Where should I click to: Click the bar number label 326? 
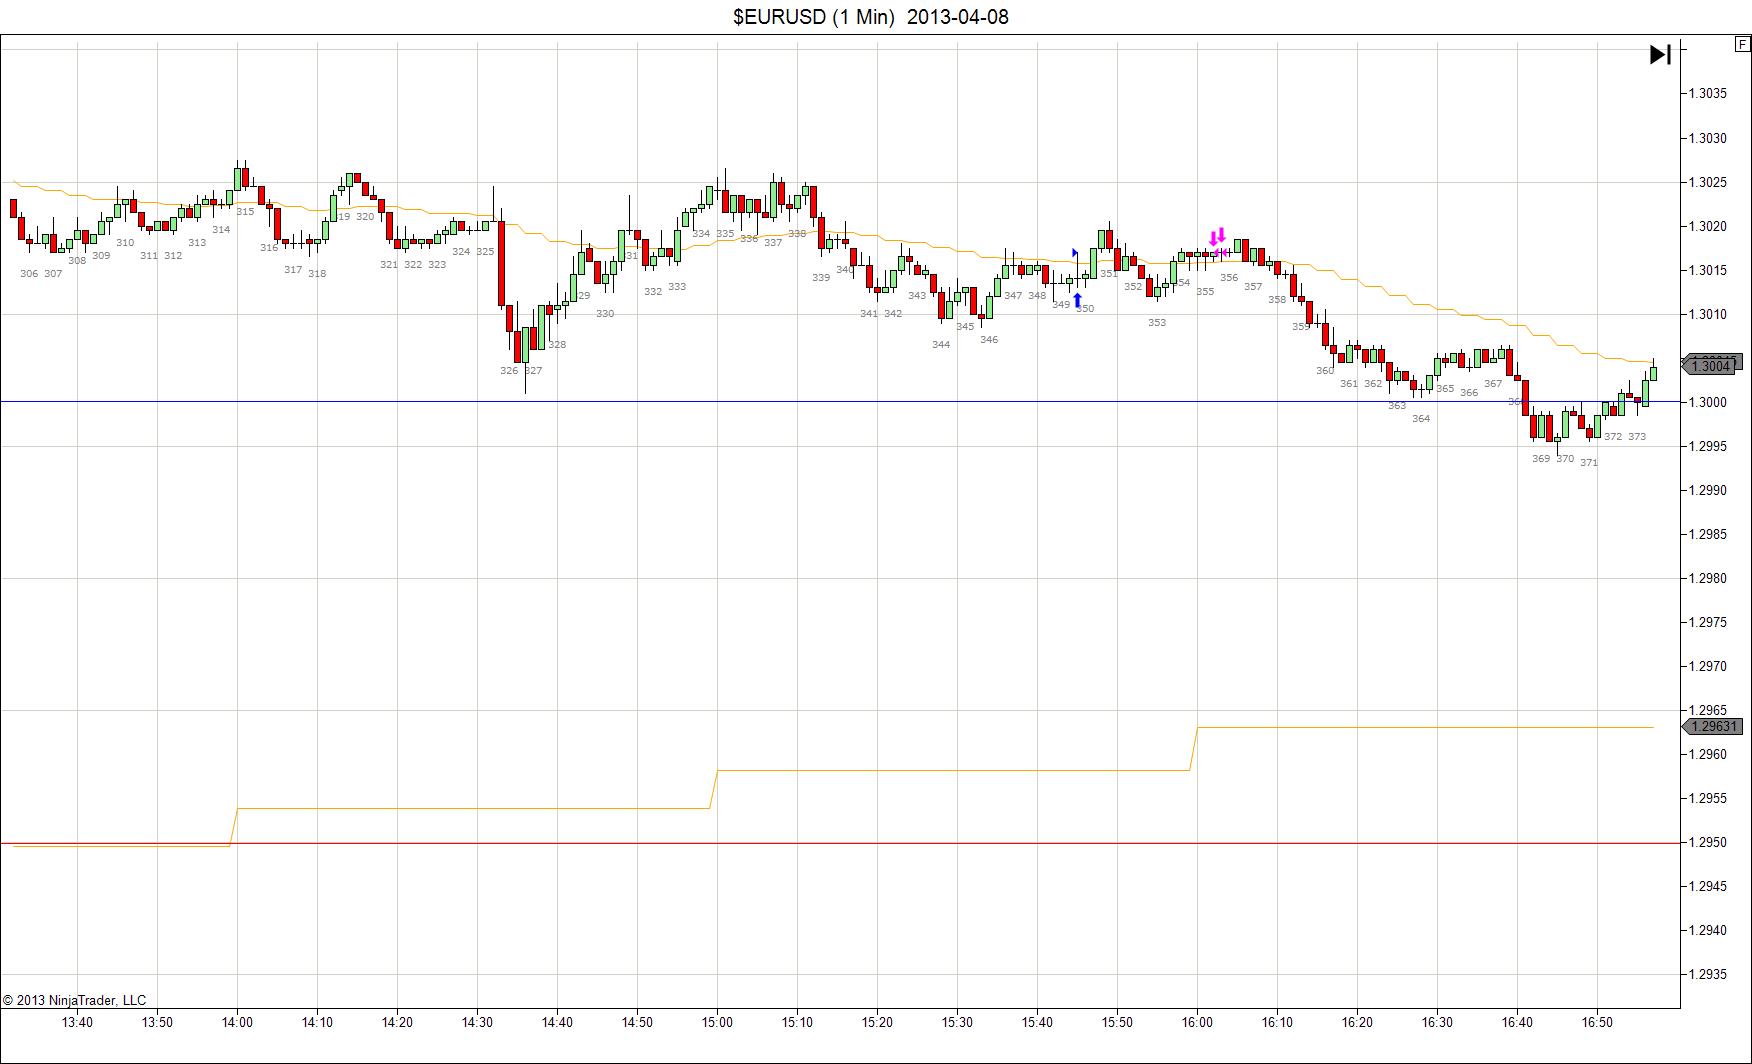point(509,370)
